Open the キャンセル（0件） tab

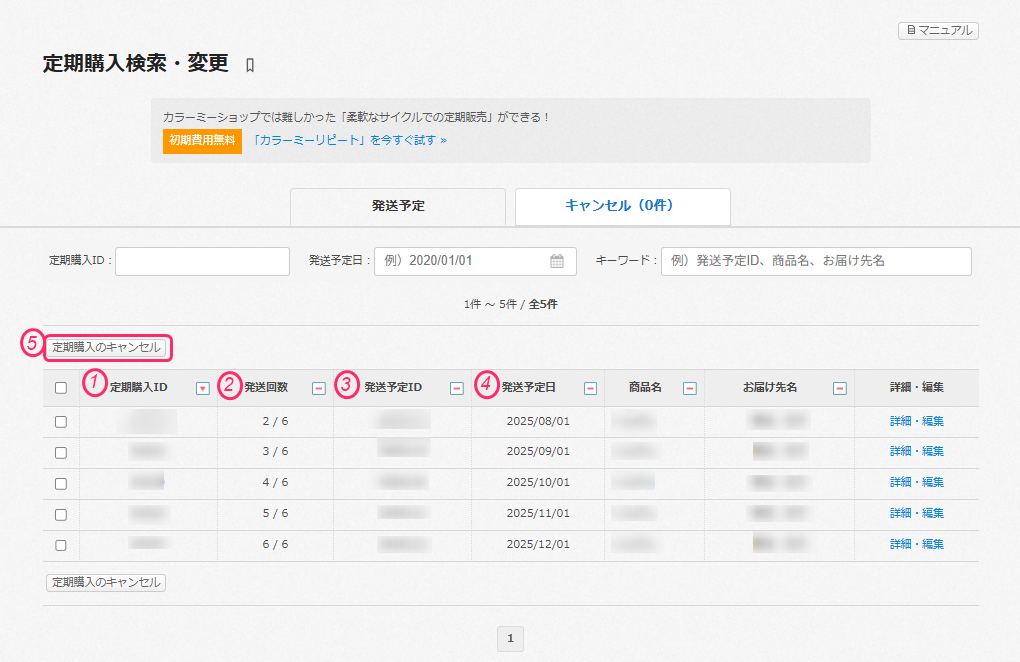[x=622, y=206]
